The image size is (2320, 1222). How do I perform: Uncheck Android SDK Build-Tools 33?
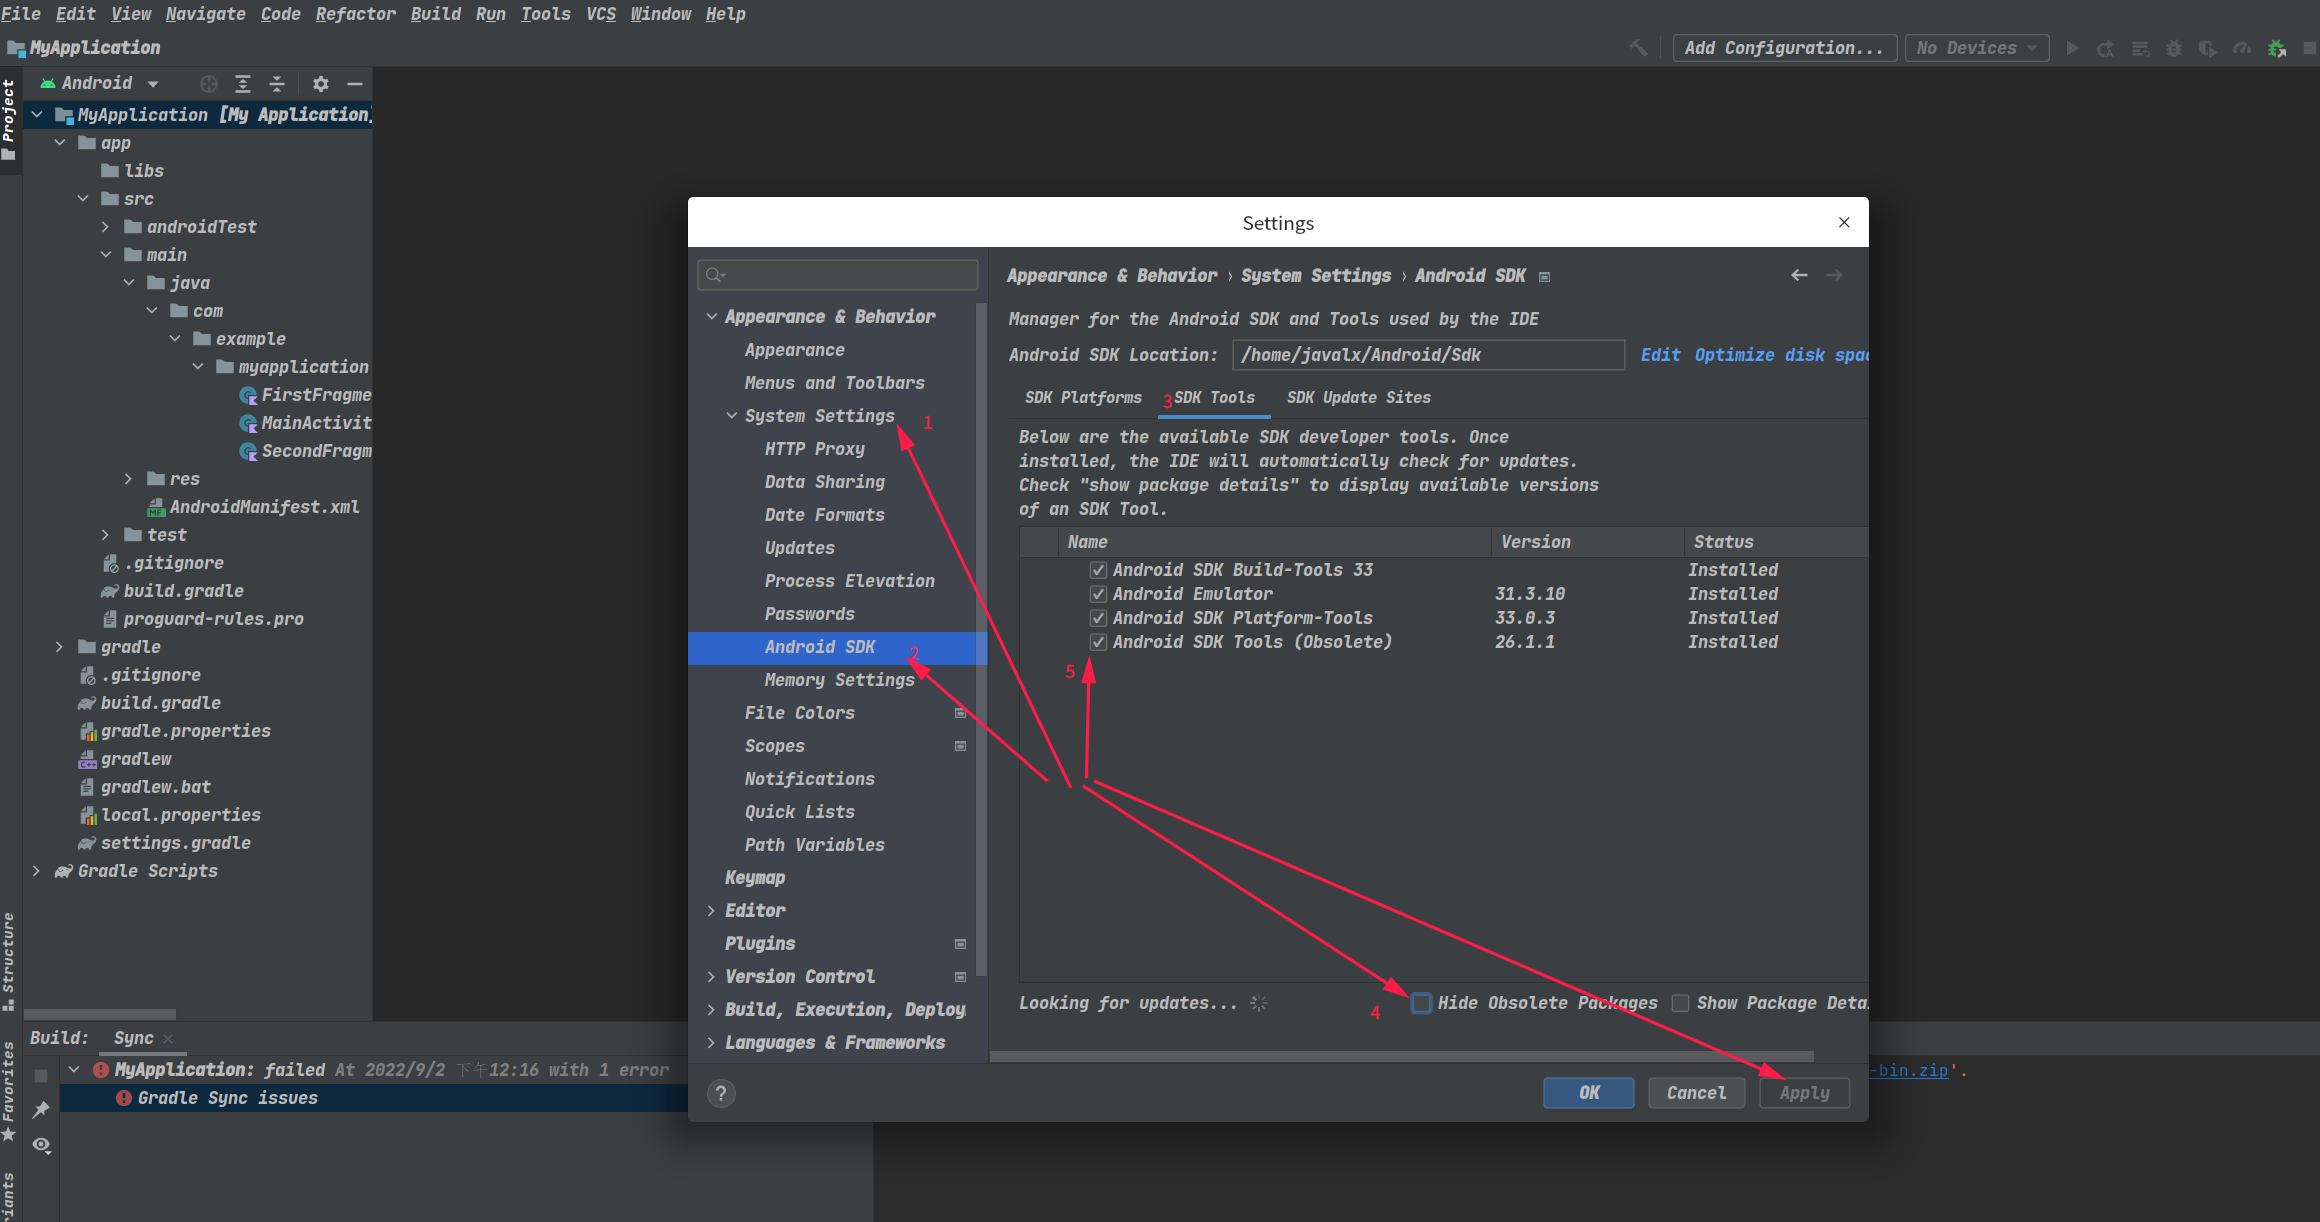pos(1098,570)
